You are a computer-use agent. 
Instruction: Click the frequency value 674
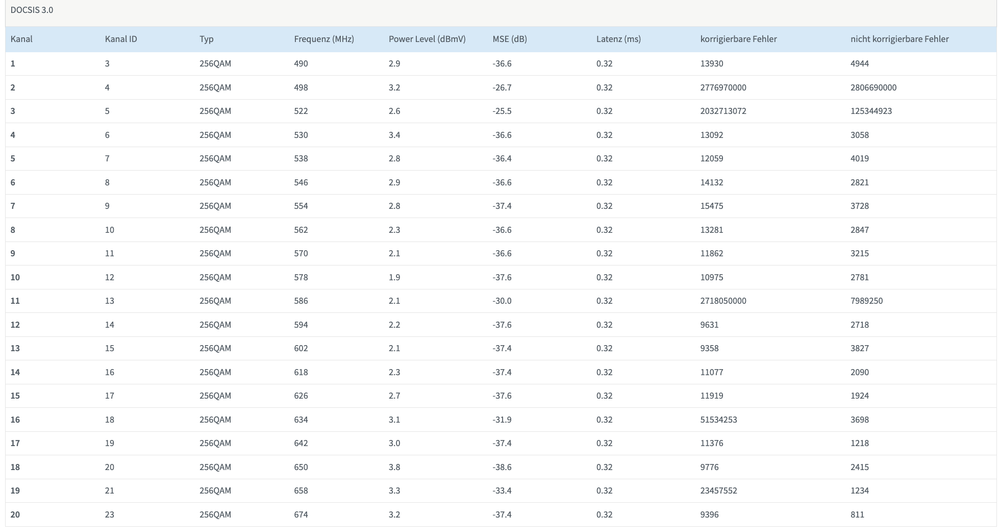pyautogui.click(x=301, y=515)
